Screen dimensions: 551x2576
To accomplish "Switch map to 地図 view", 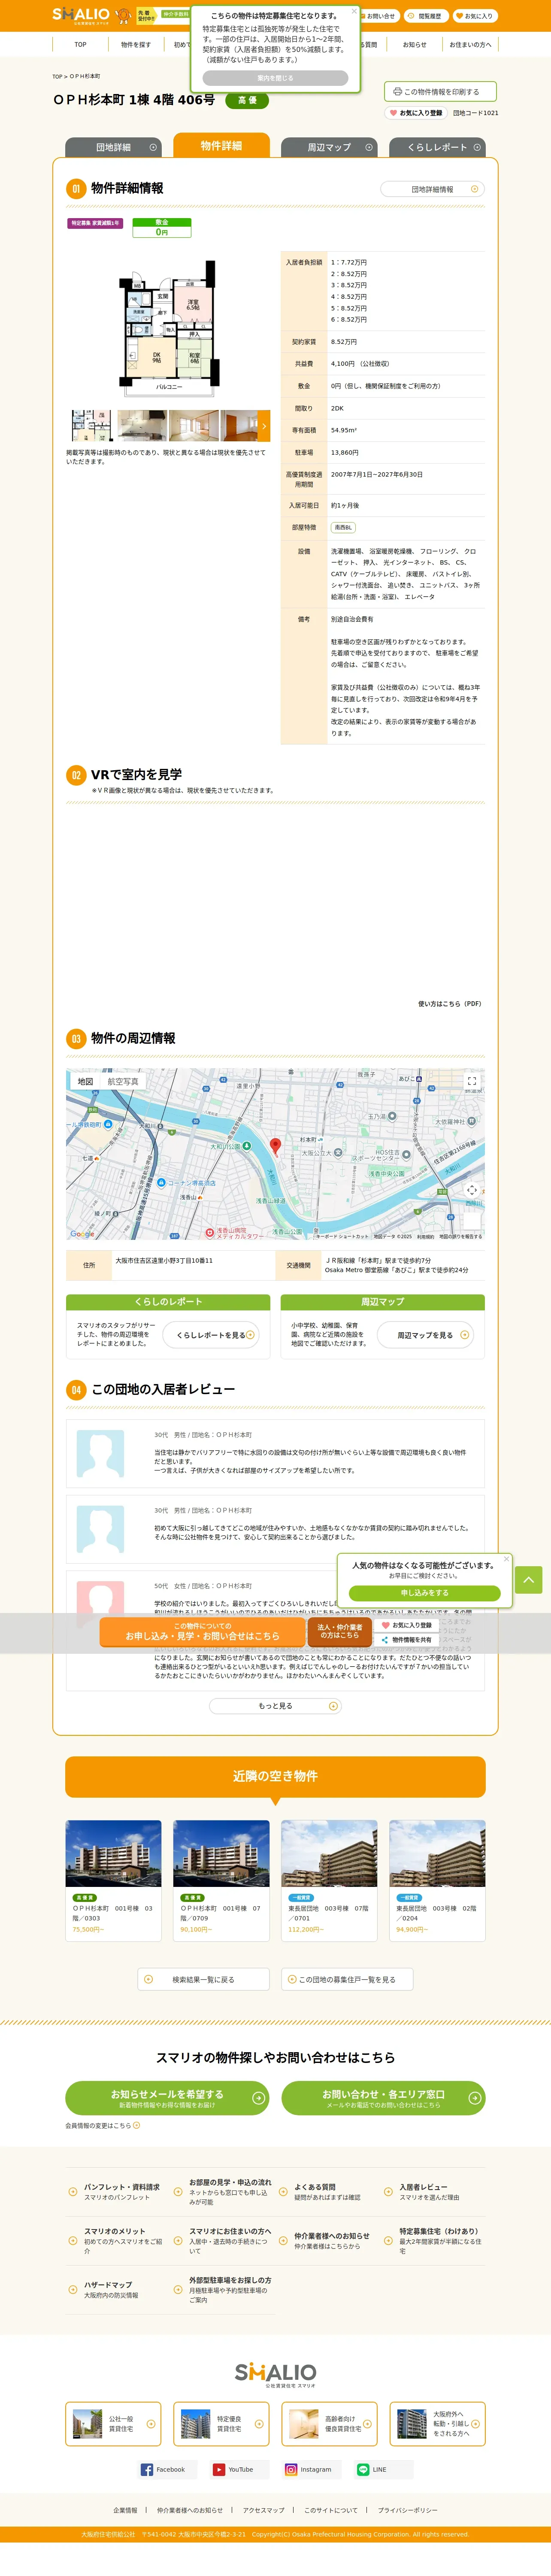I will (x=85, y=1081).
